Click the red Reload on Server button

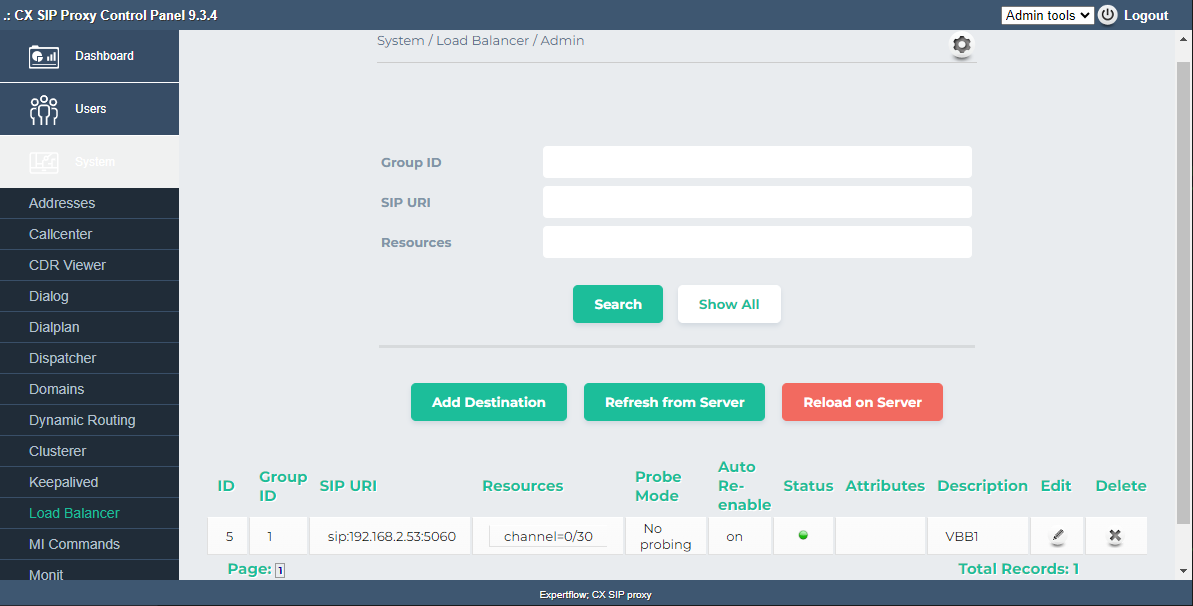(x=862, y=402)
